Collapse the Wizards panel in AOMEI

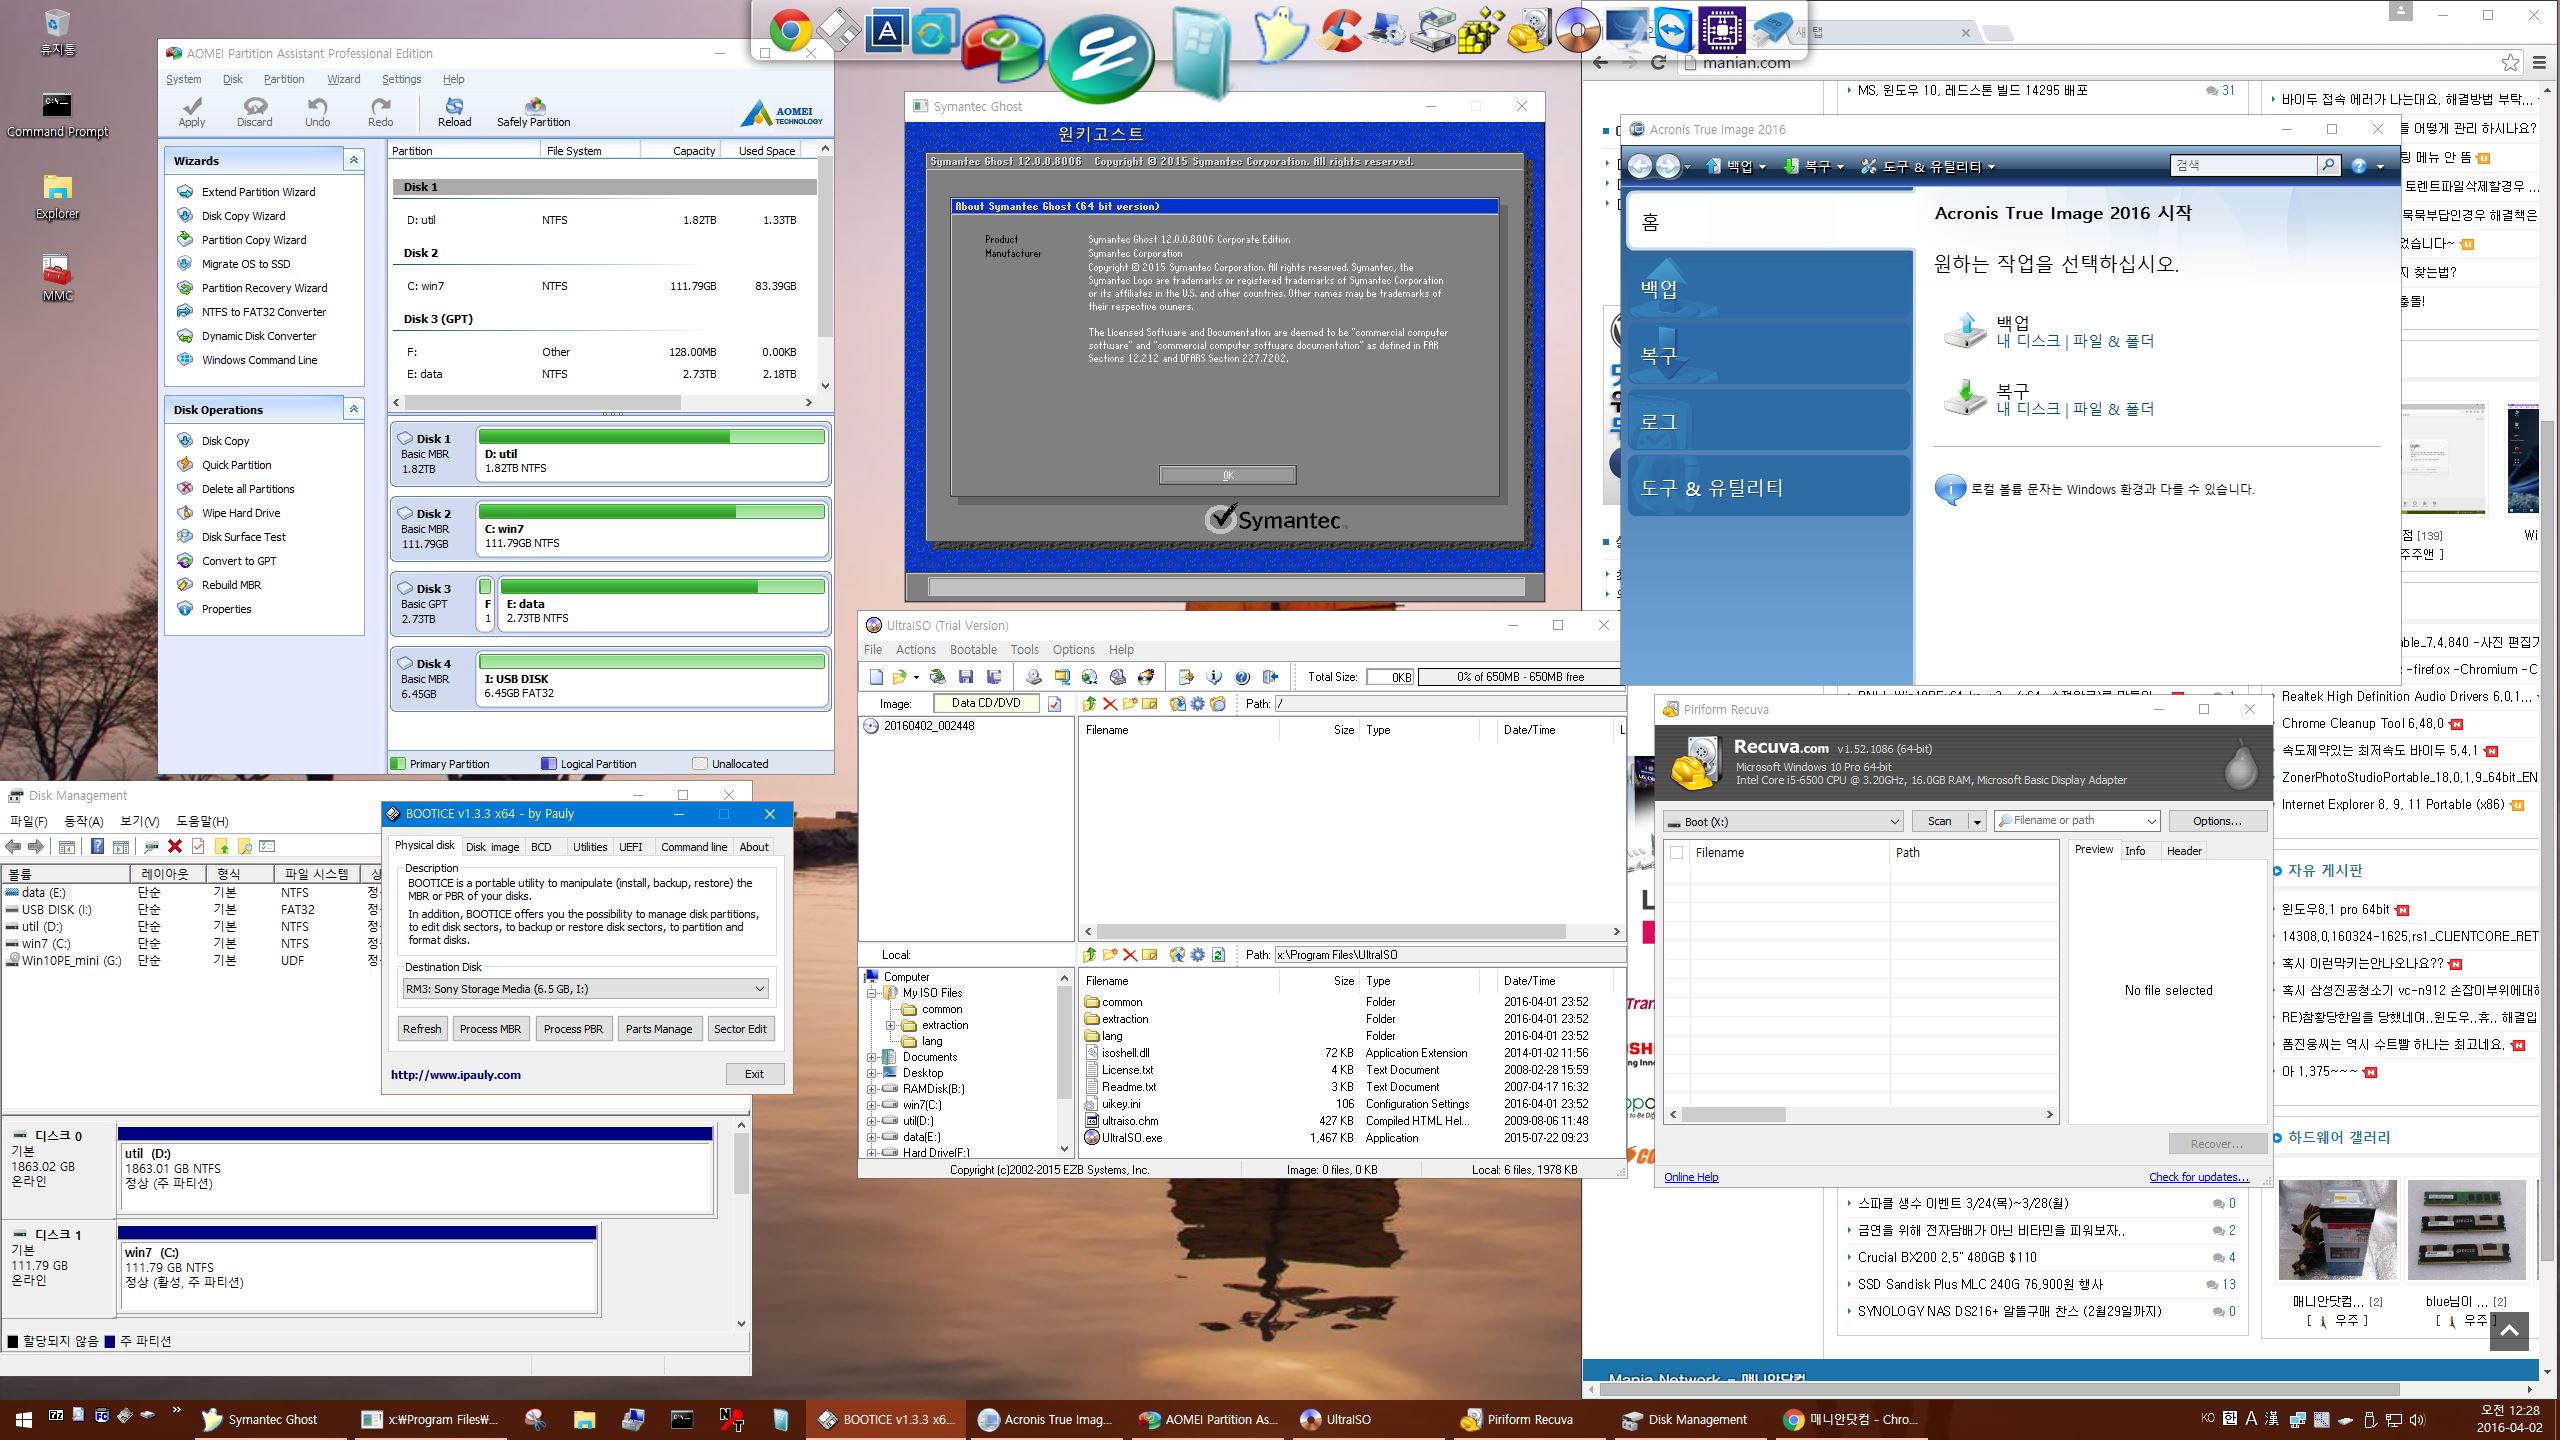coord(353,160)
